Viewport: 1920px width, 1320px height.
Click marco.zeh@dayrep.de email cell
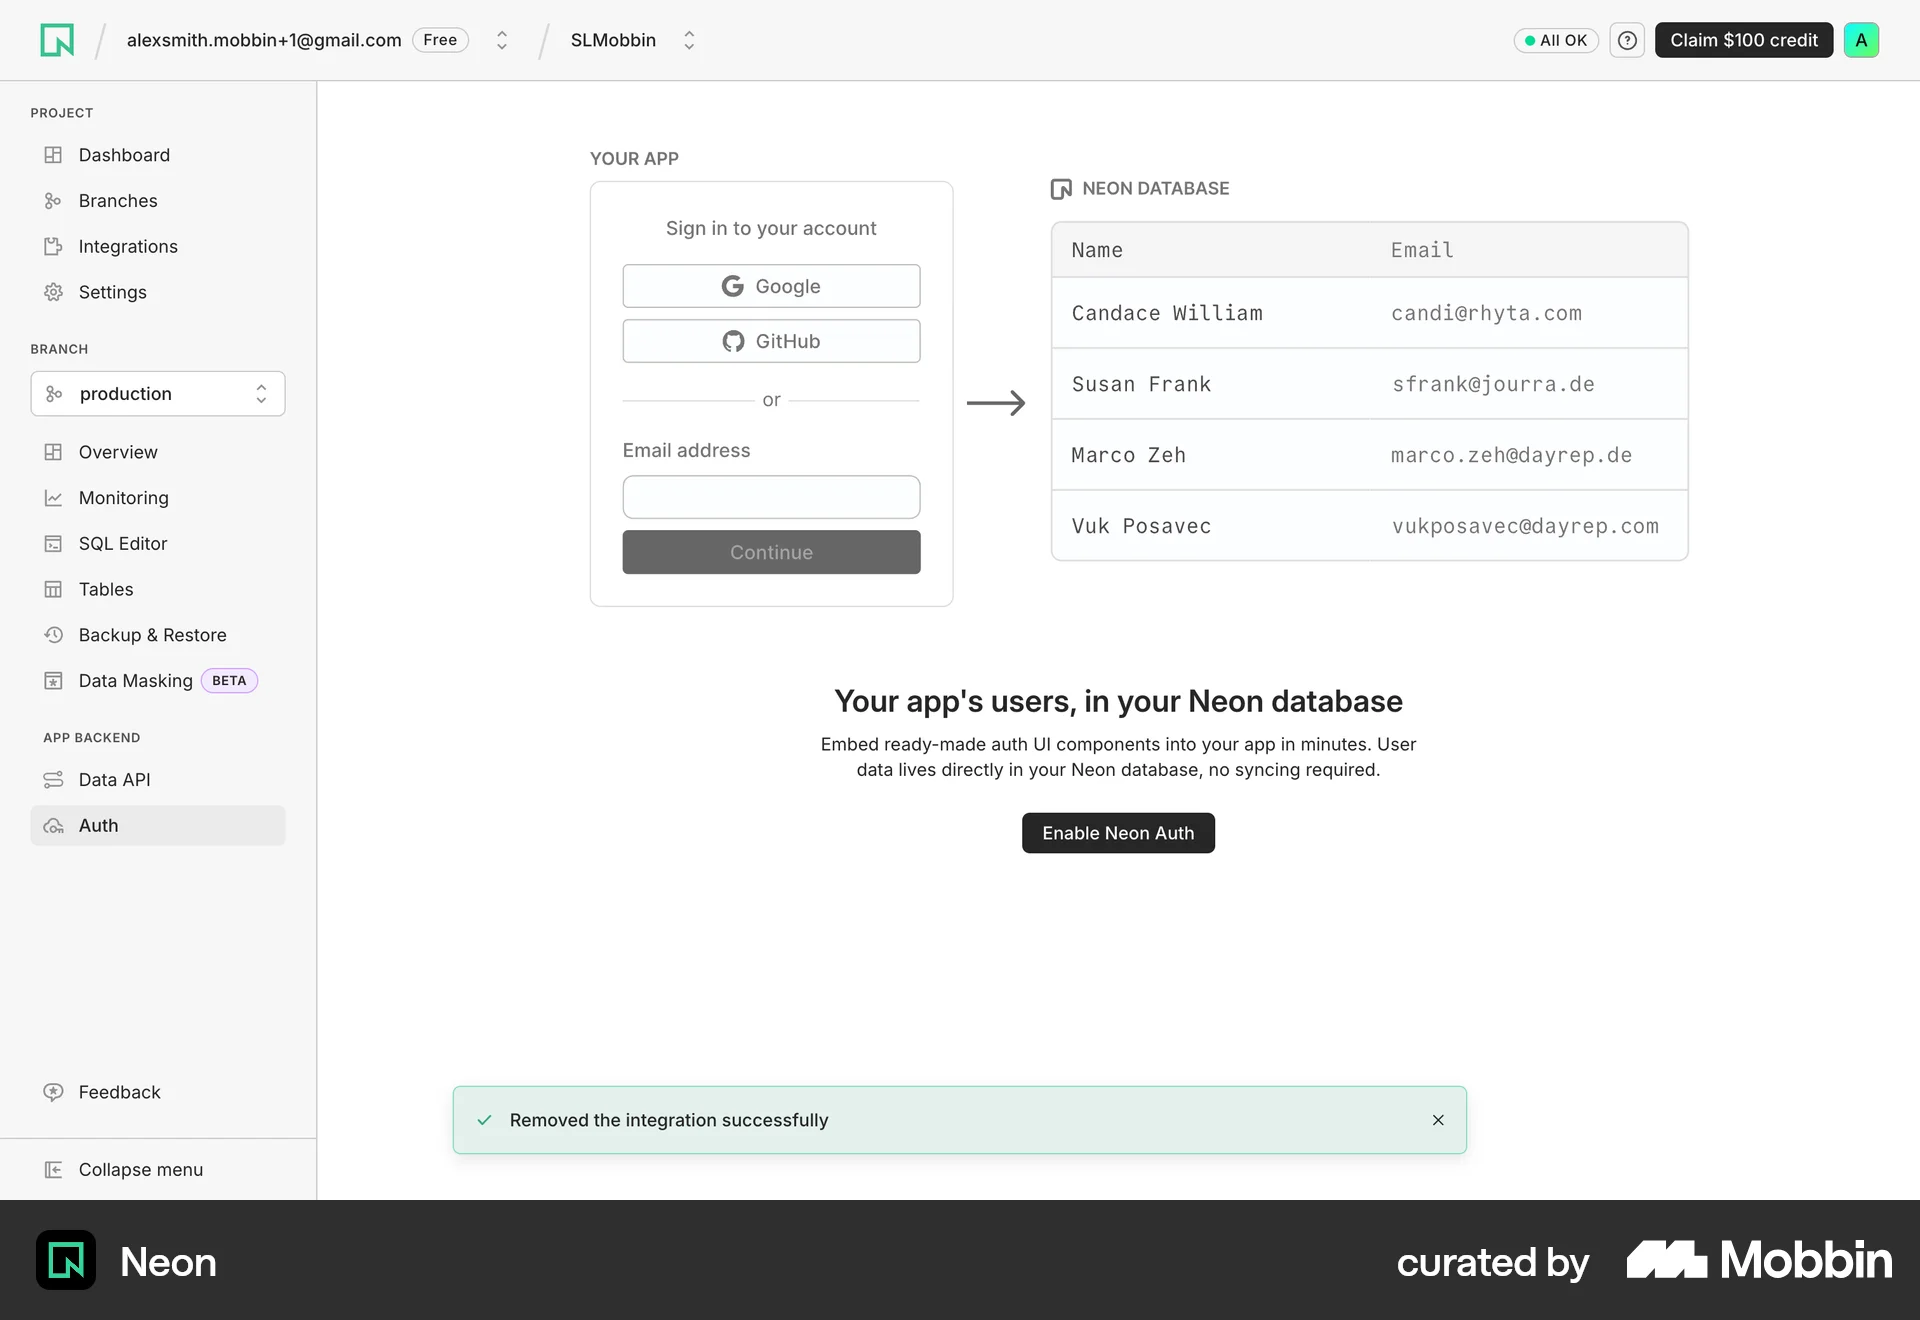tap(1511, 455)
